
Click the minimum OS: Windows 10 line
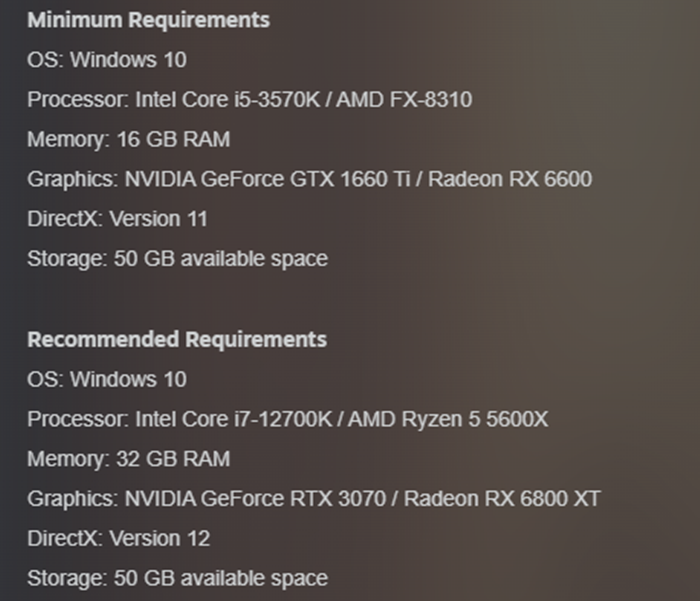pos(107,60)
